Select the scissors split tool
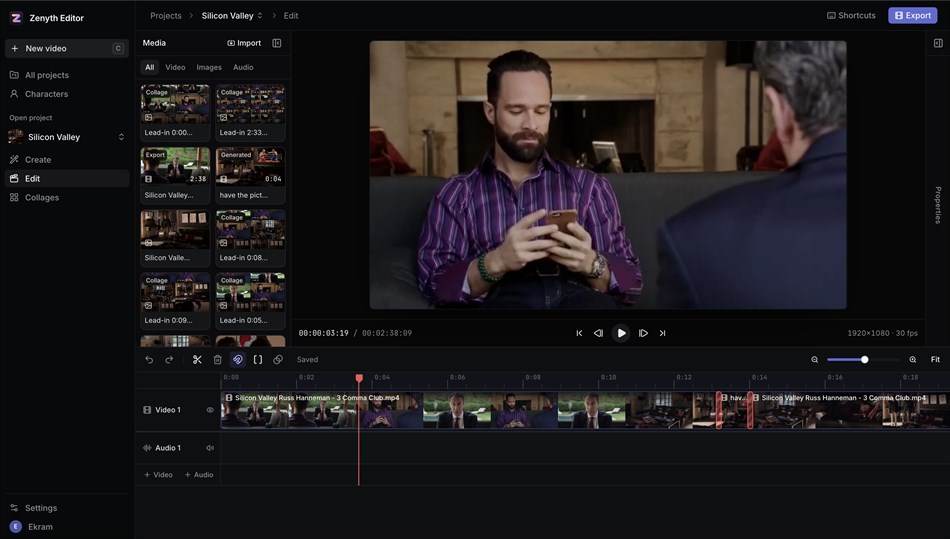Screen dimensions: 950x539 (x=197, y=360)
